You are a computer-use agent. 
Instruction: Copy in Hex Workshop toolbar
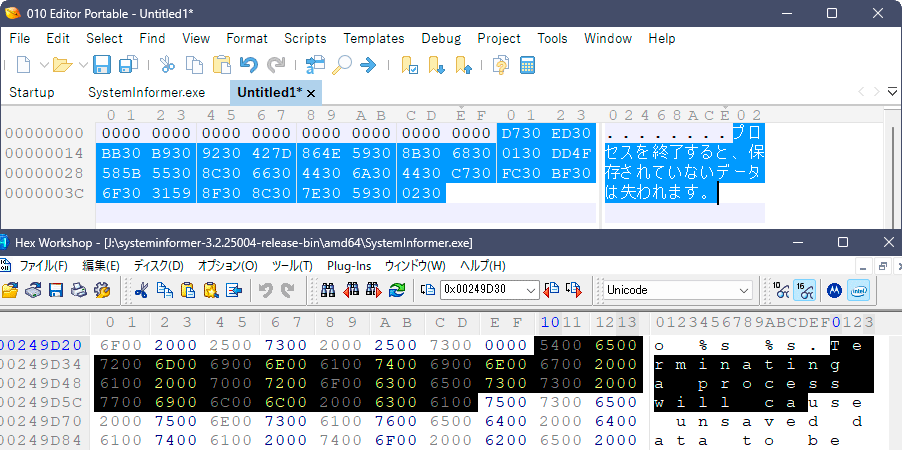click(165, 290)
